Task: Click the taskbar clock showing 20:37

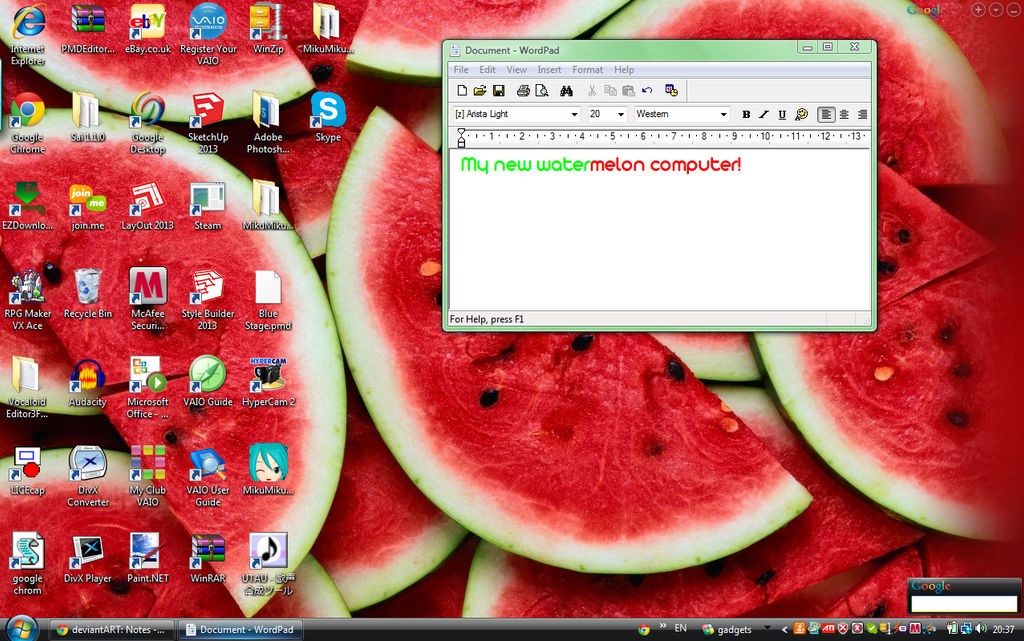Action: [x=1003, y=629]
